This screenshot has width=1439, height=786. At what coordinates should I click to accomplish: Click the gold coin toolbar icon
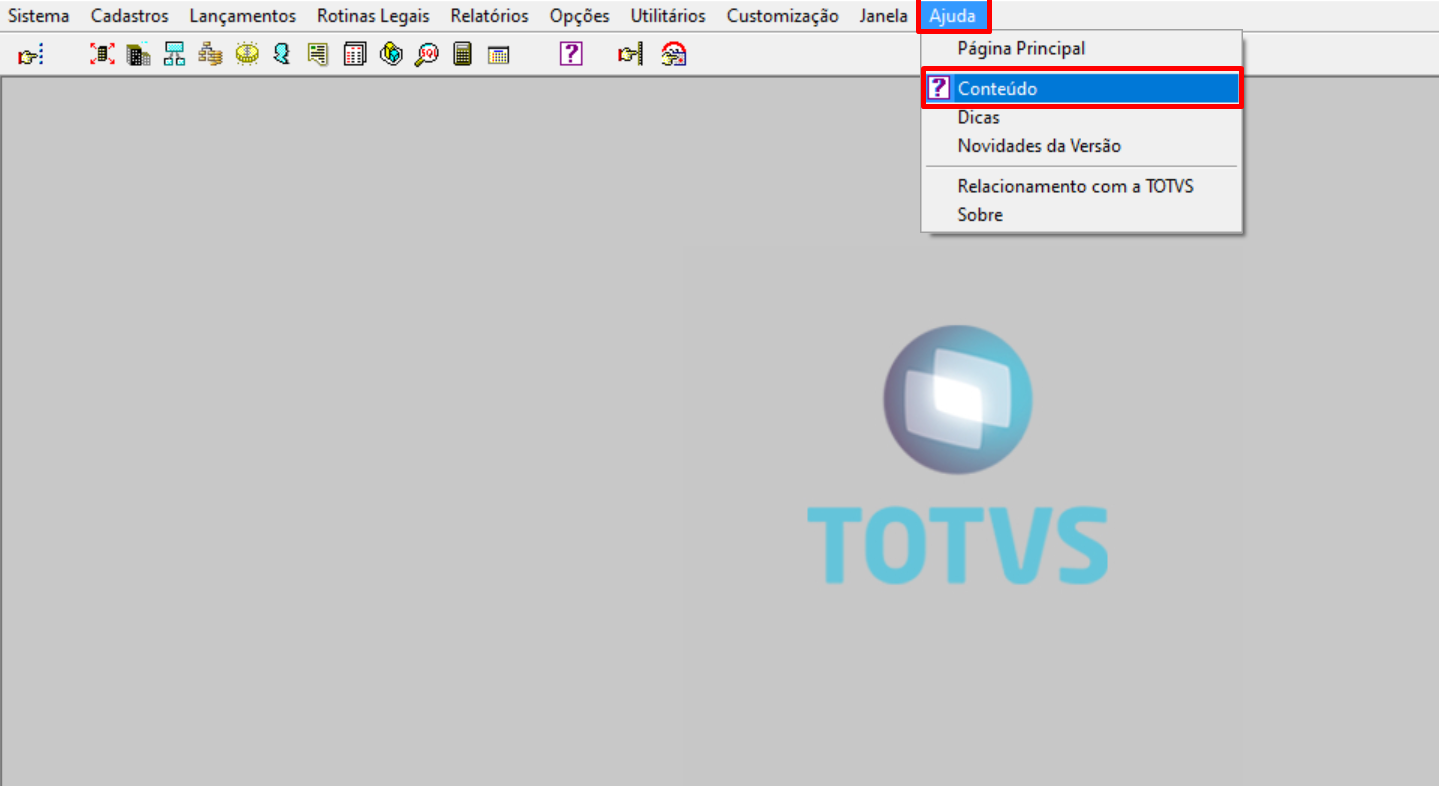coord(246,54)
